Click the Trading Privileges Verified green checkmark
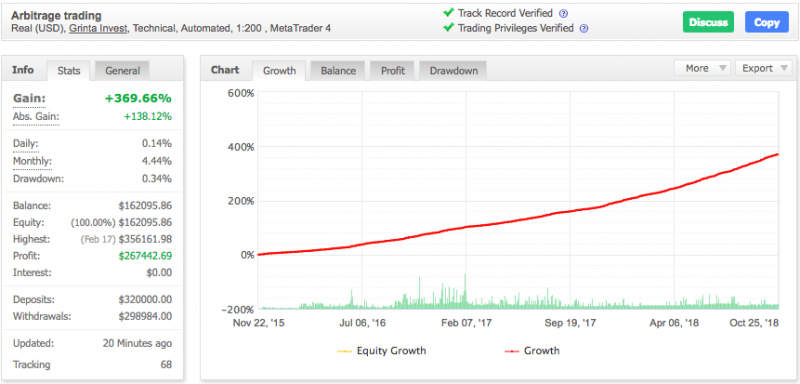Image resolution: width=800 pixels, height=384 pixels. [x=448, y=28]
